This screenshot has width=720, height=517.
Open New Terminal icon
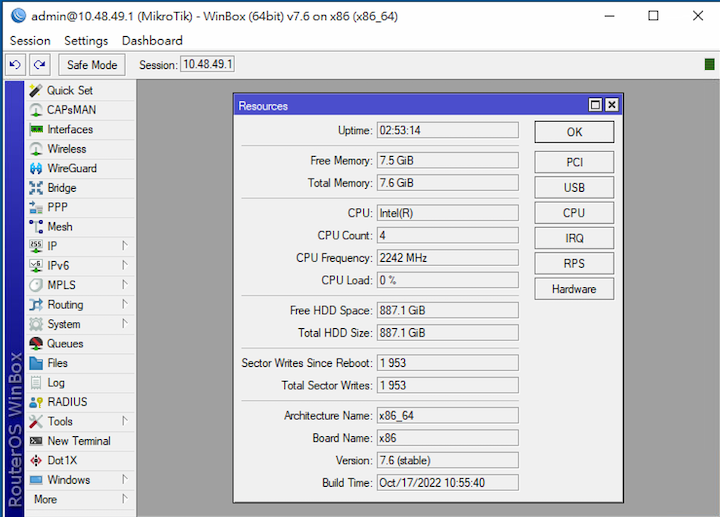tap(36, 441)
